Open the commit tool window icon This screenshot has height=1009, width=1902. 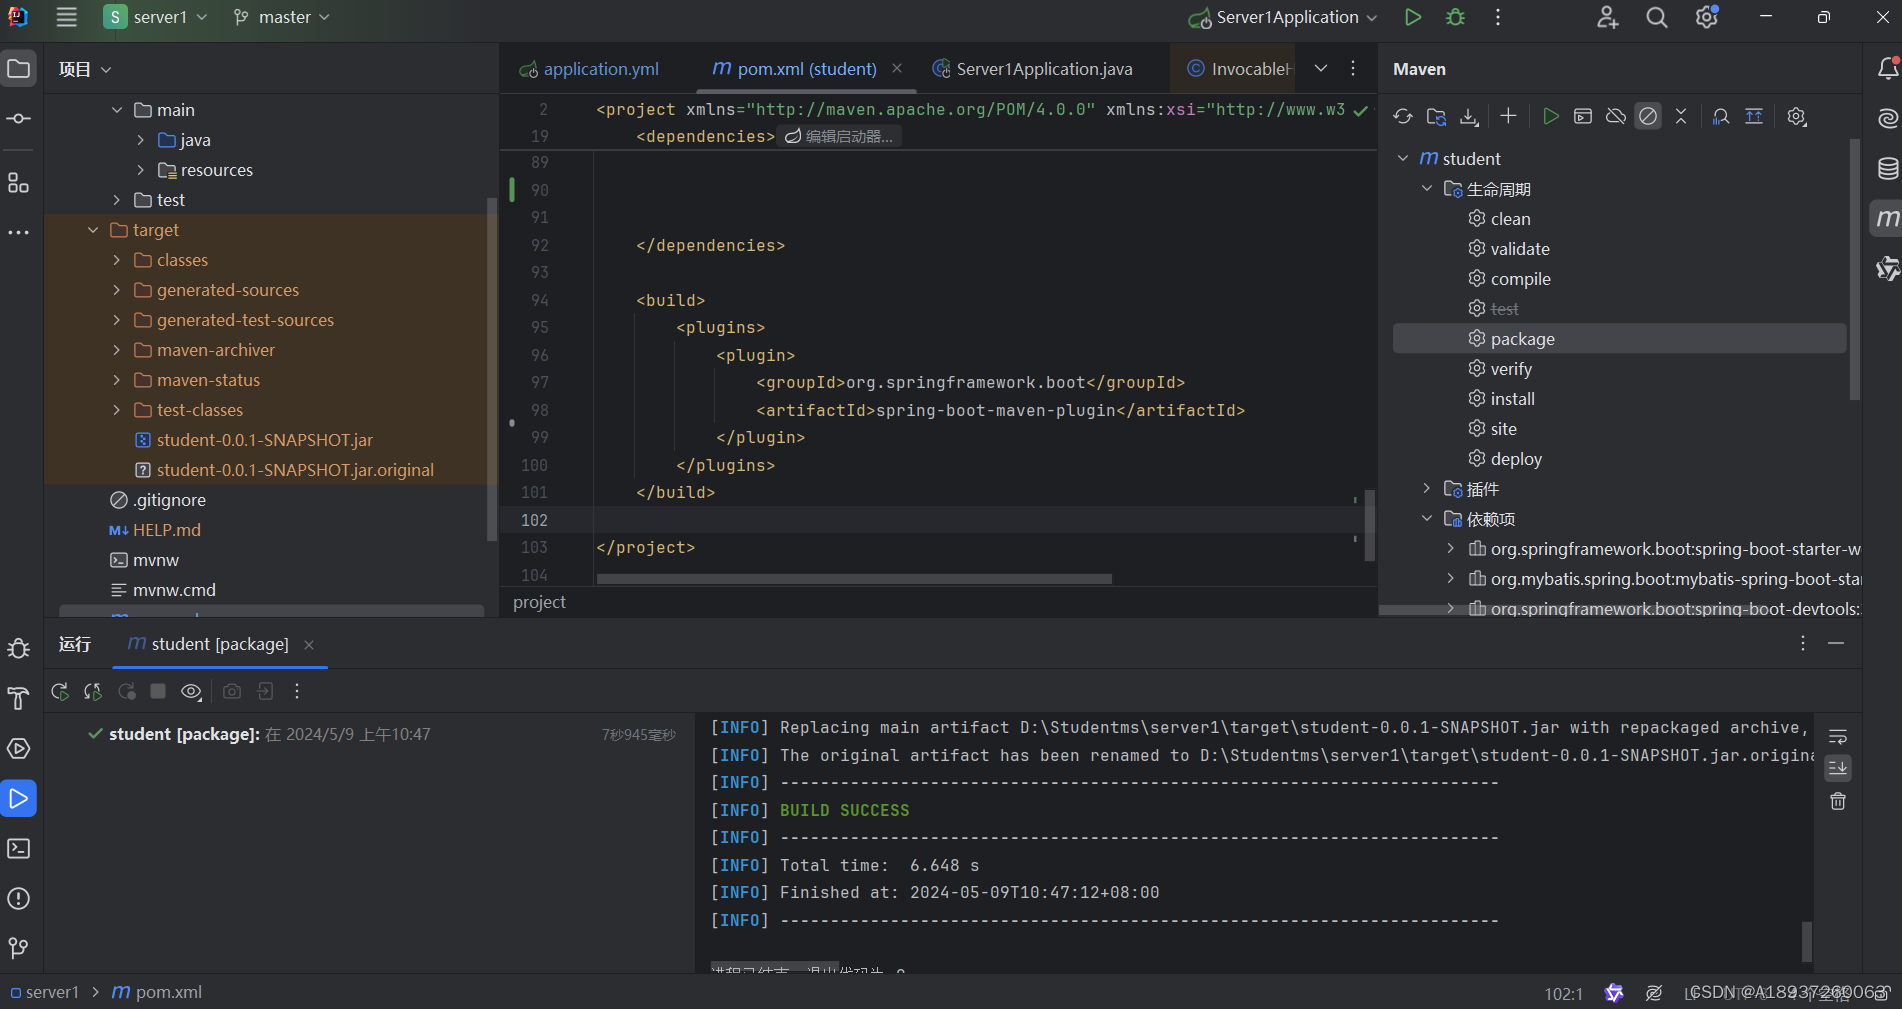click(19, 118)
